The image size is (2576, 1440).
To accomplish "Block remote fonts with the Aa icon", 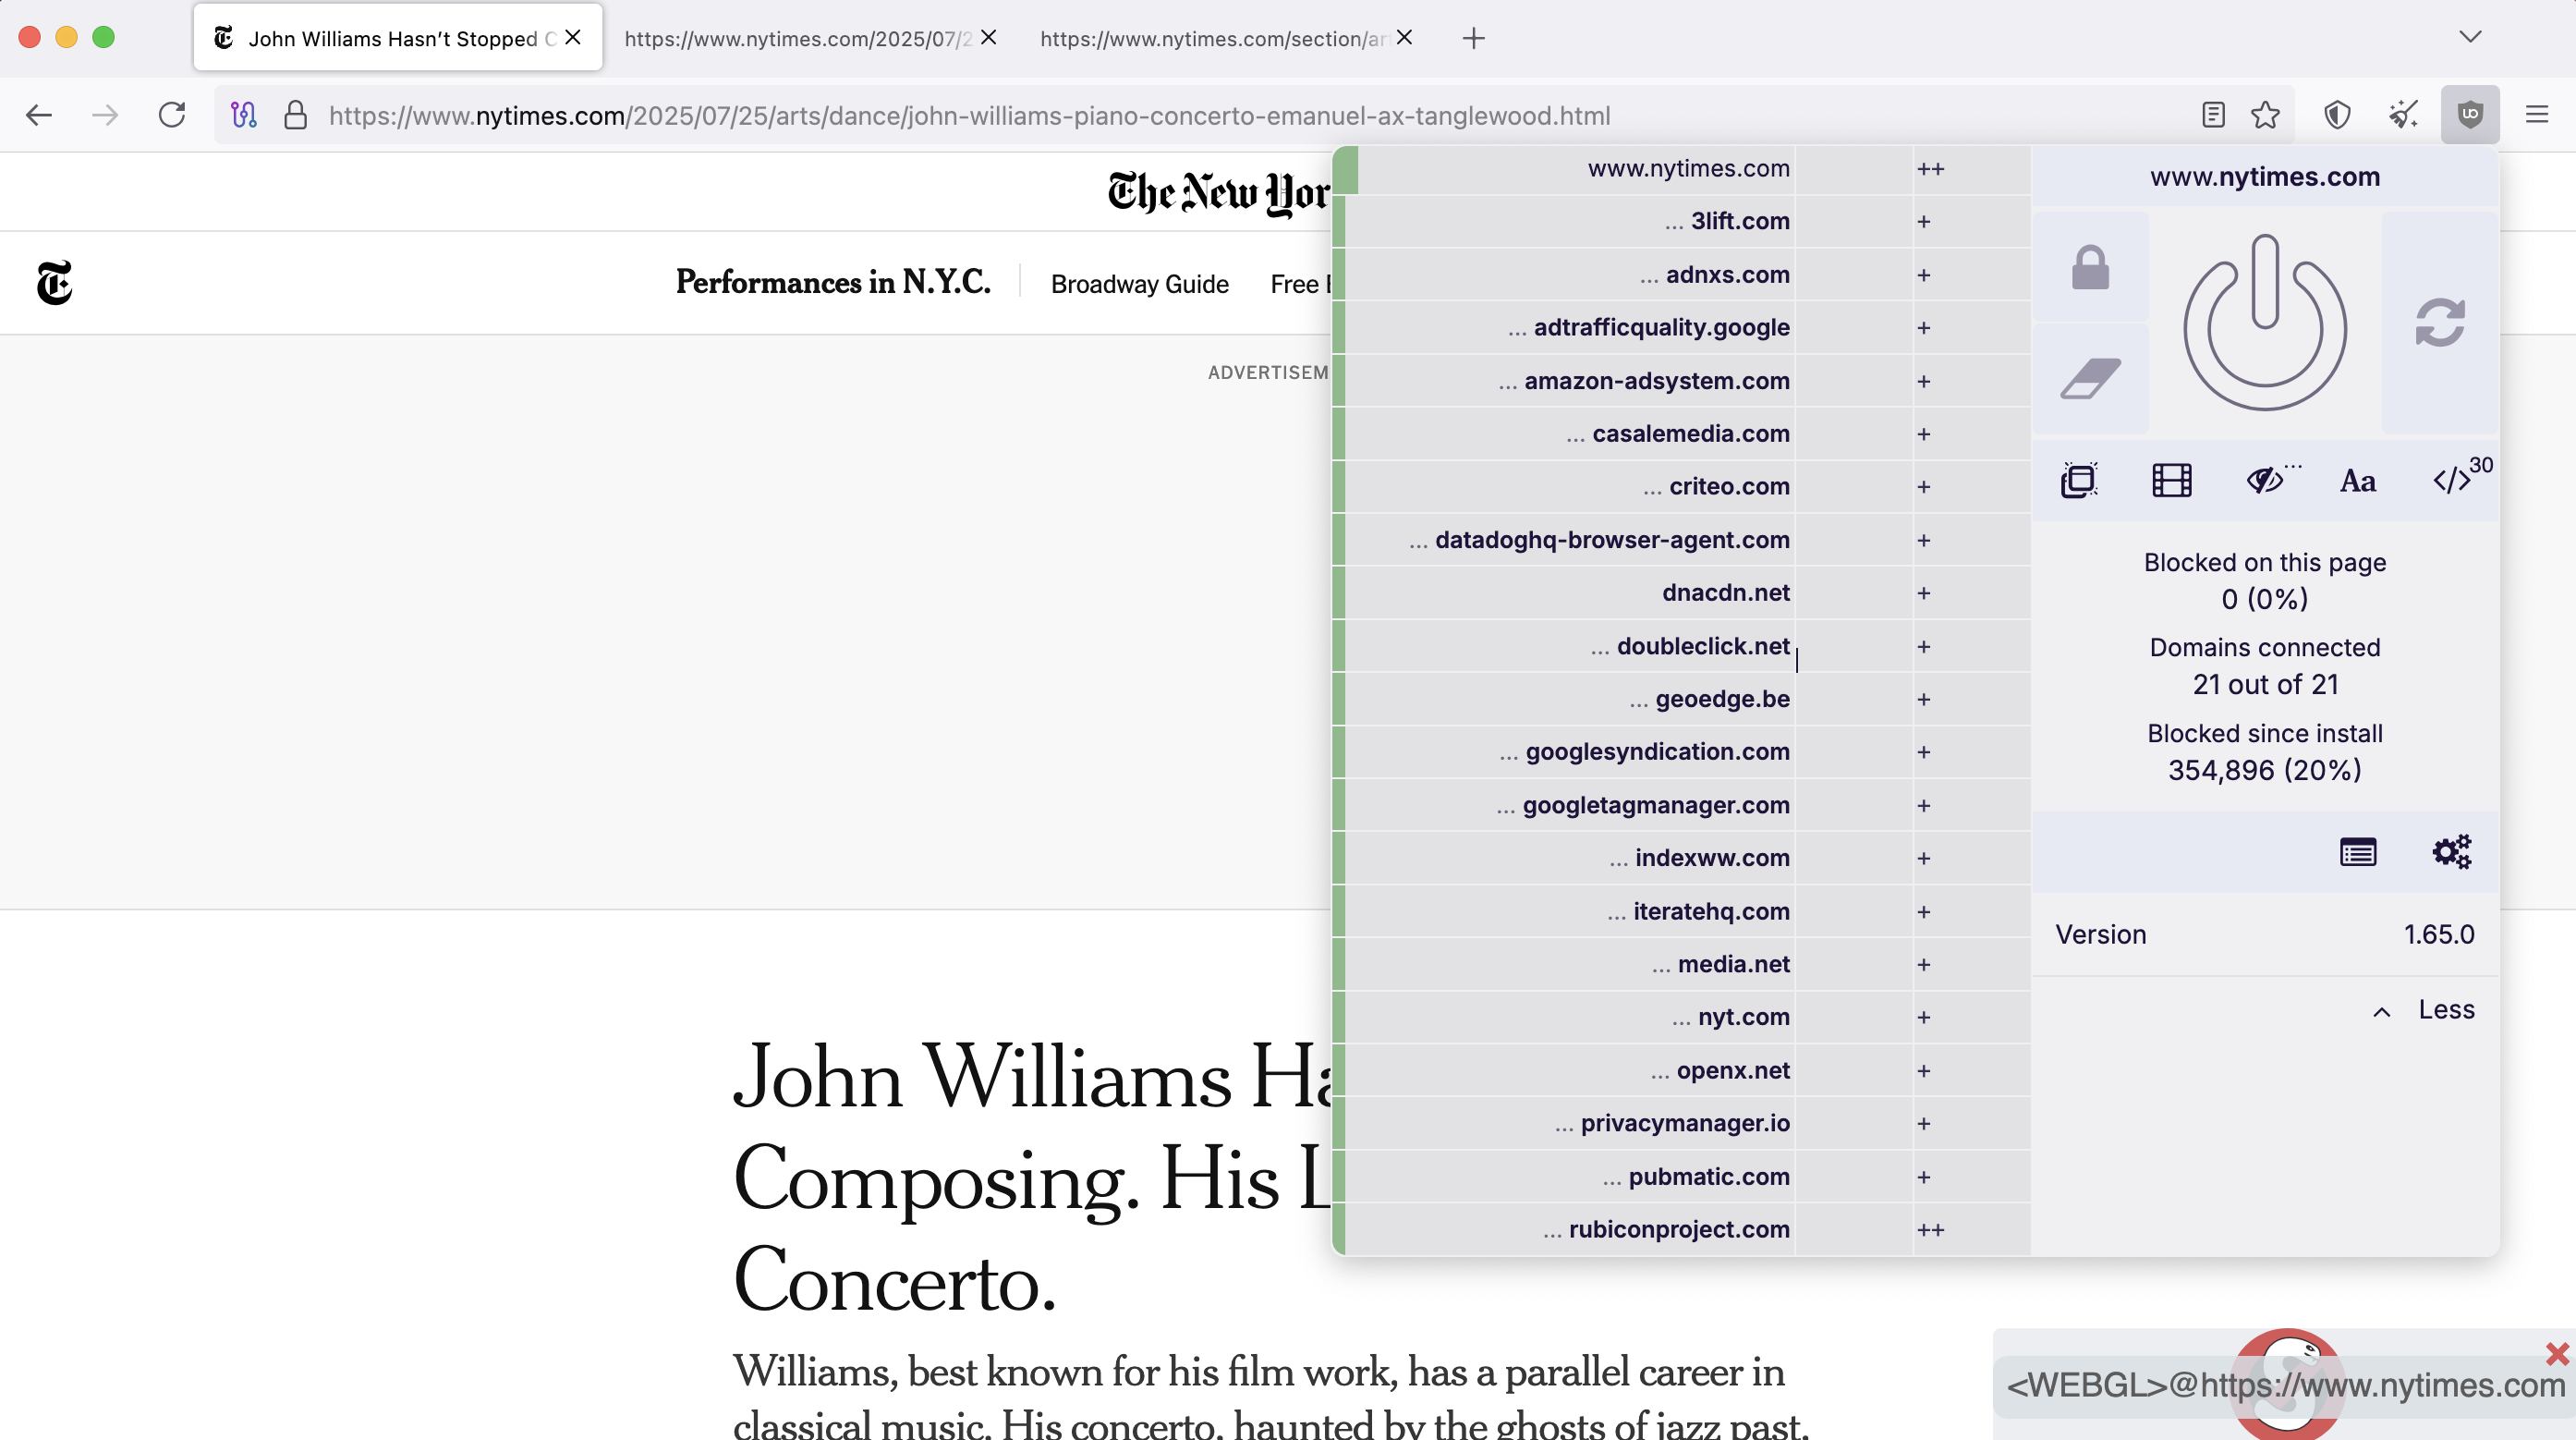I will (x=2357, y=480).
